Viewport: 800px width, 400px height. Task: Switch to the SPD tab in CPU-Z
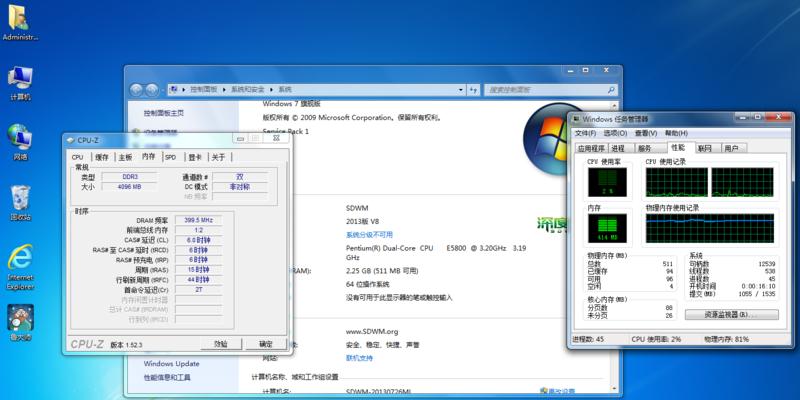(x=171, y=157)
